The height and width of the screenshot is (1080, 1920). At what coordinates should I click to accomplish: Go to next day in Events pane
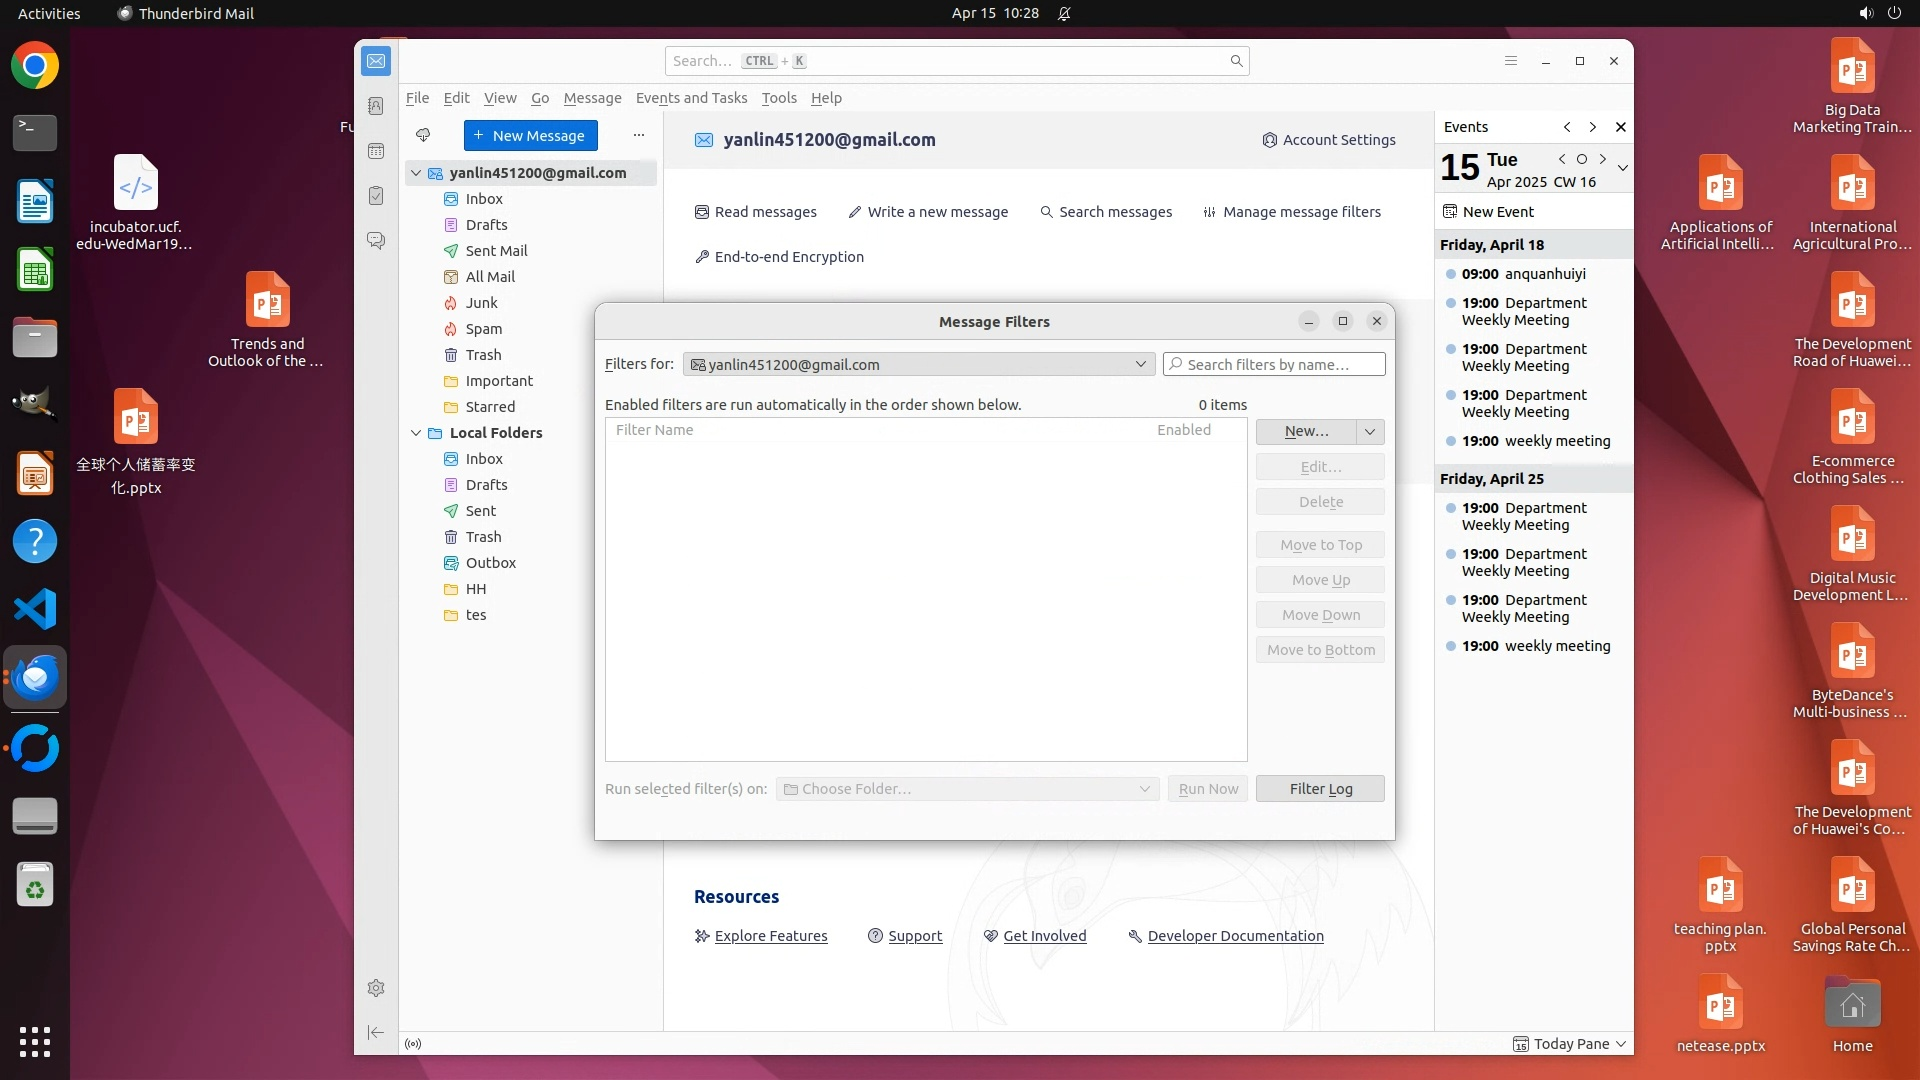(x=1603, y=159)
